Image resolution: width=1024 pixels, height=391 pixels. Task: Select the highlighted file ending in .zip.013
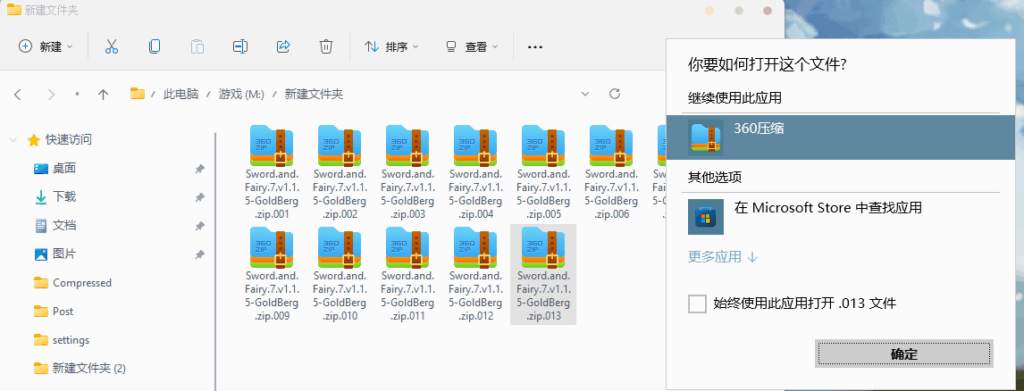[x=543, y=274]
